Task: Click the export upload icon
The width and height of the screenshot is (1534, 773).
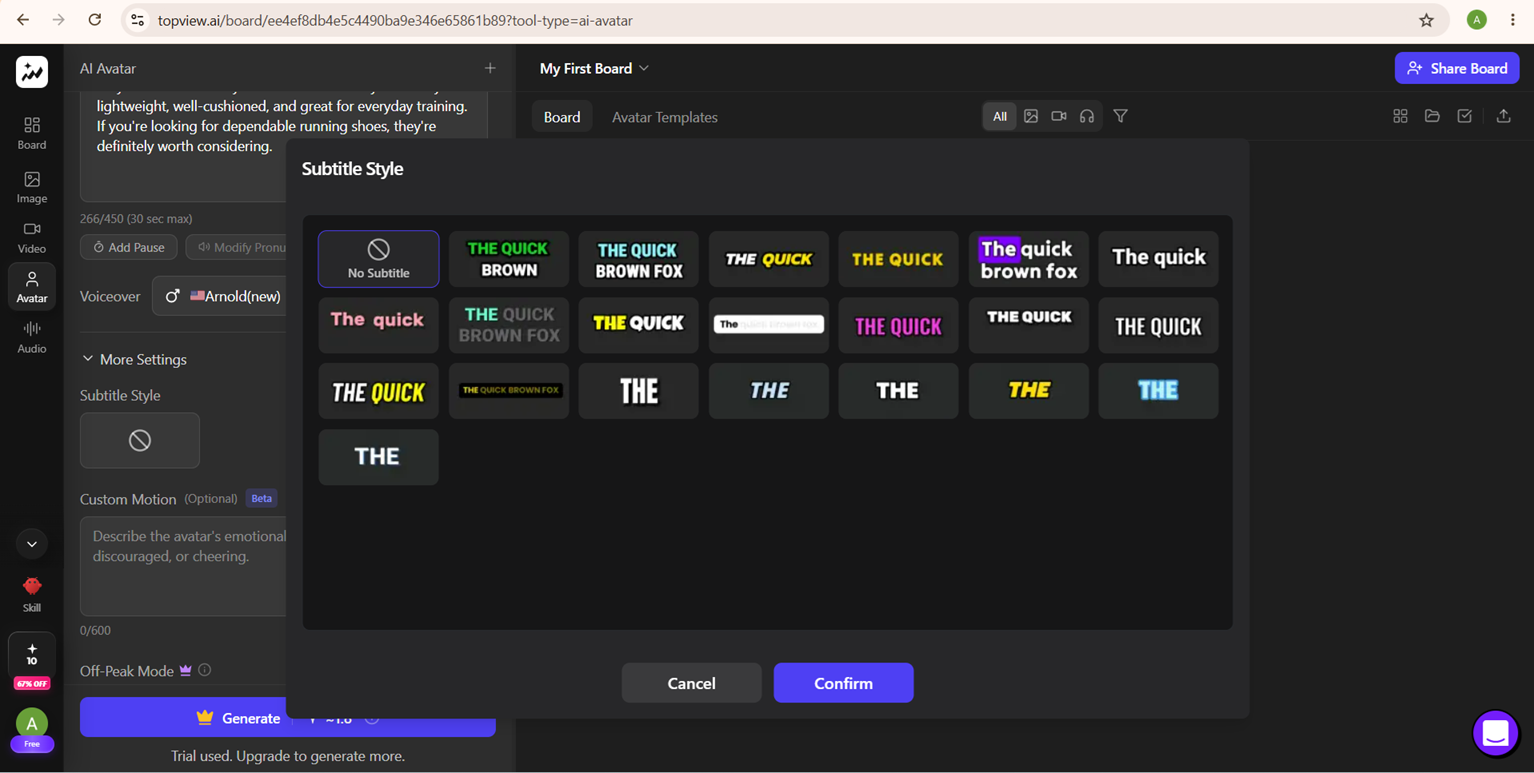Action: pos(1503,116)
